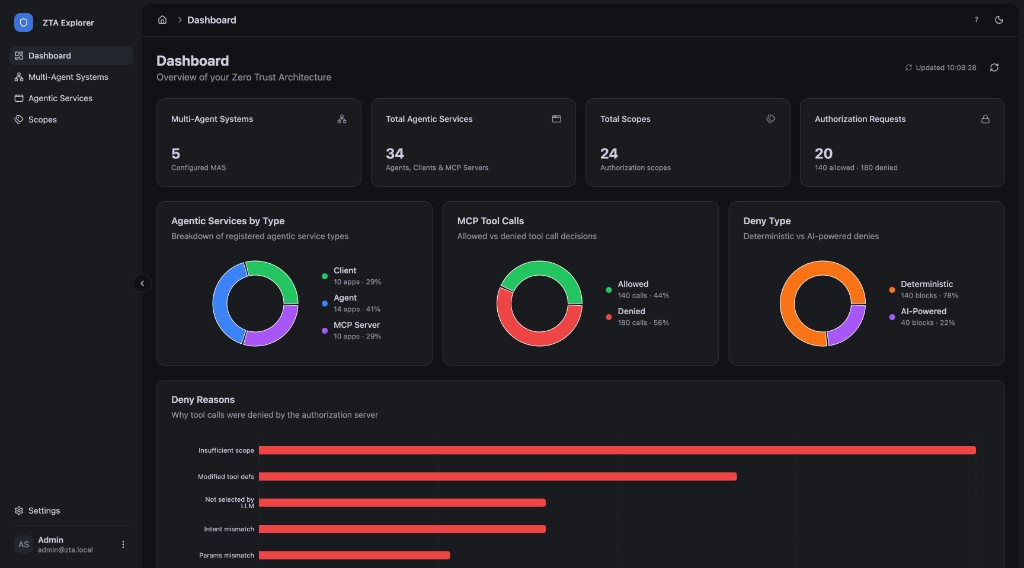Click the Allowed legend green dot
The height and width of the screenshot is (568, 1024).
(609, 290)
